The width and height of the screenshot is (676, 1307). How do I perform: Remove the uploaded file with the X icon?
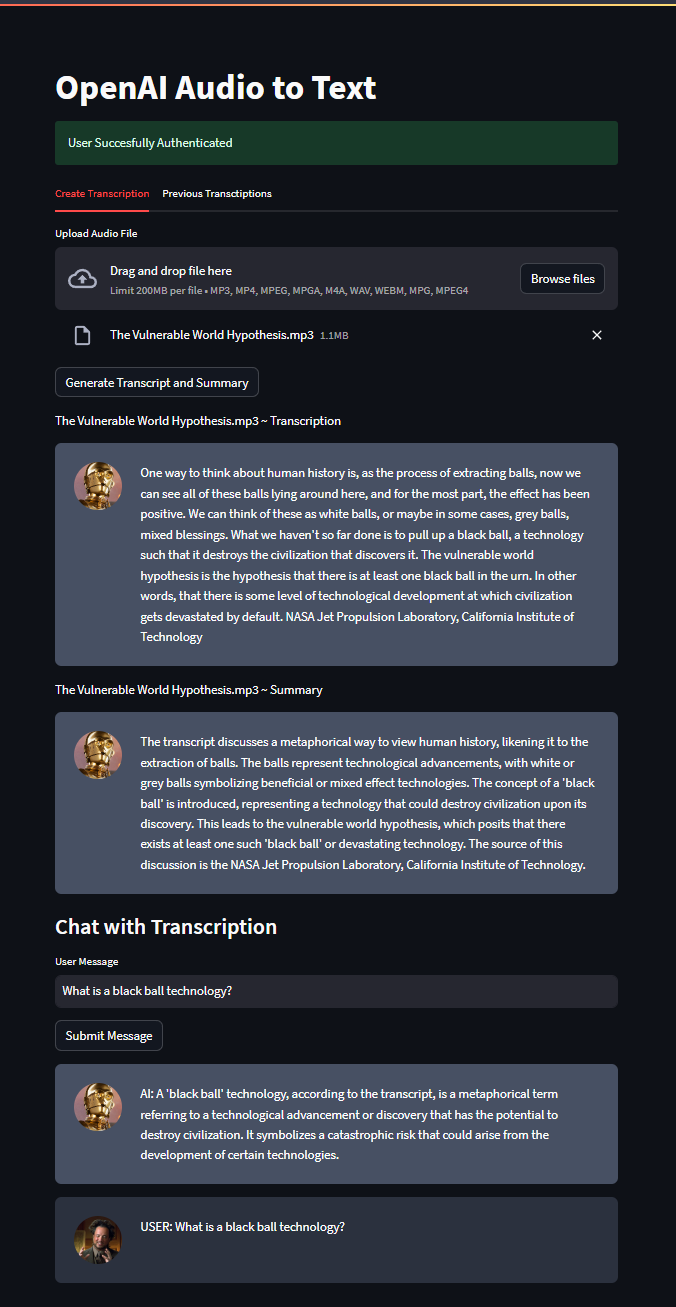[597, 335]
